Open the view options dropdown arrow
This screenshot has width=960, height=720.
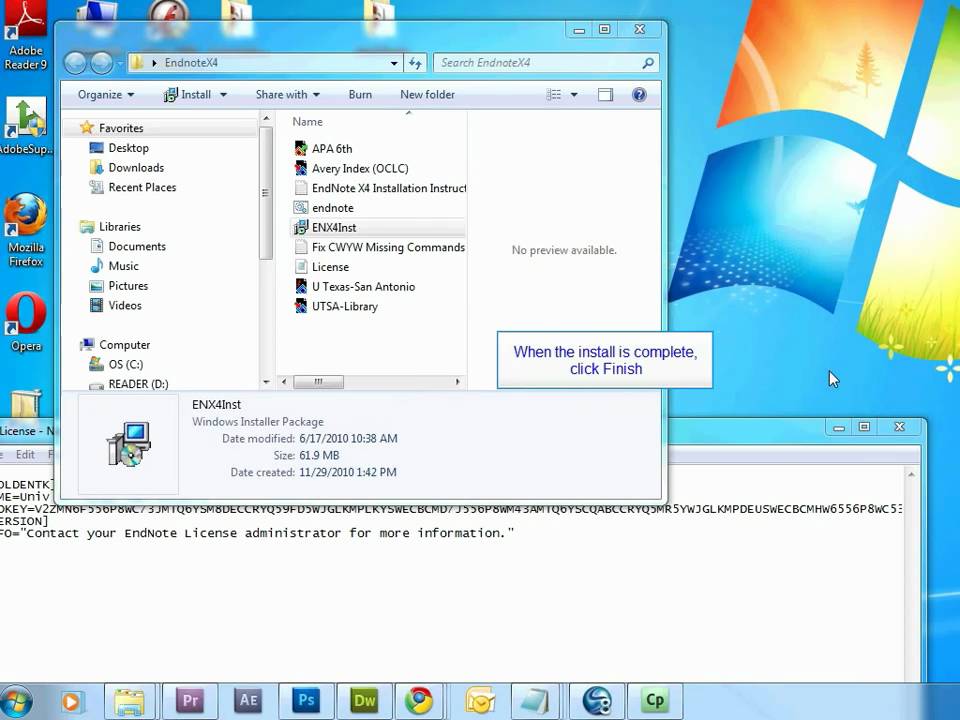coord(574,95)
